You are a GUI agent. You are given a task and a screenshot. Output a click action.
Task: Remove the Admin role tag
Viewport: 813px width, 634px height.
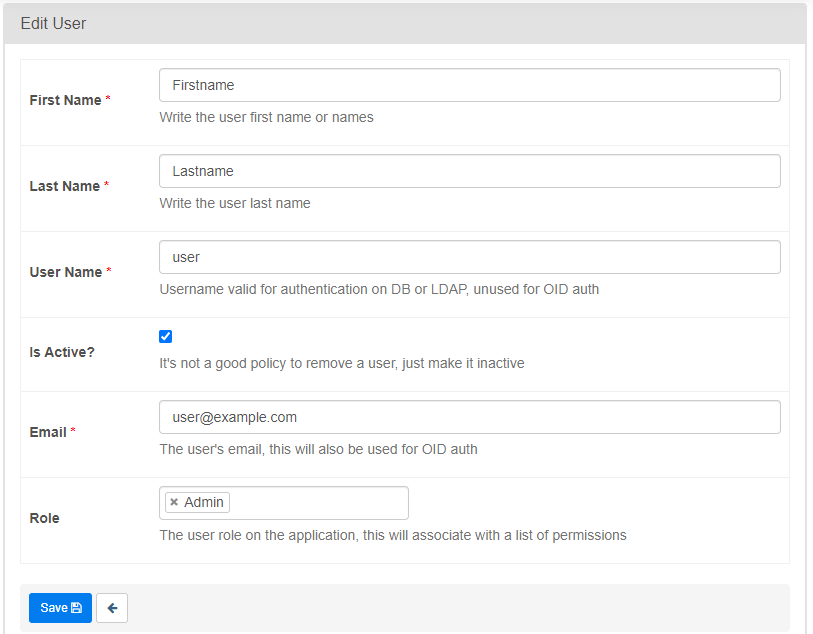tap(174, 502)
